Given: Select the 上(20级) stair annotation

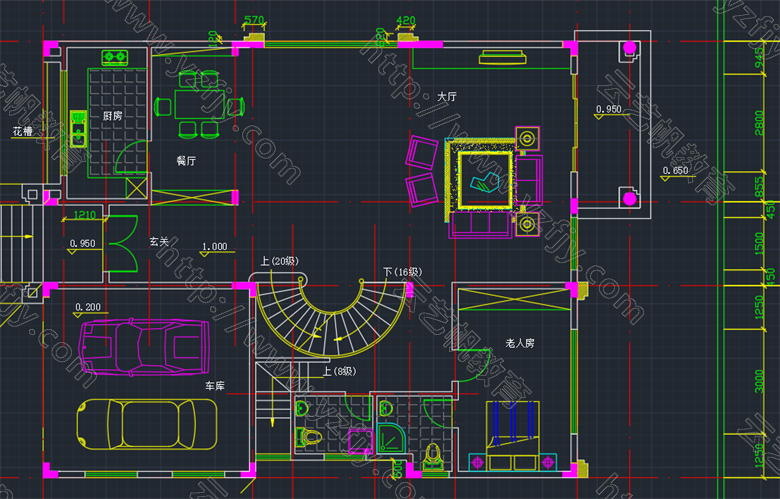Looking at the screenshot, I should point(280,260).
